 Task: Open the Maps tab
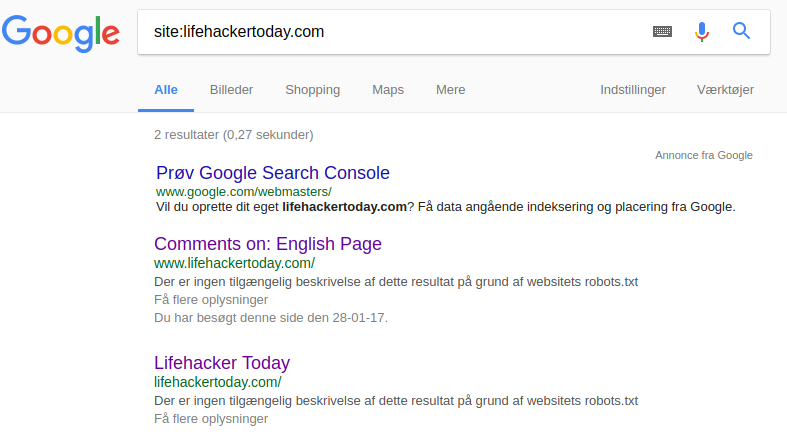388,90
